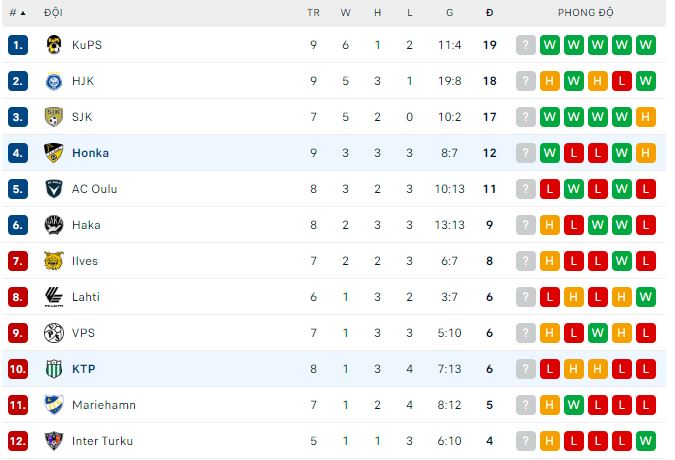
Task: Select the Honka team logo
Action: (x=54, y=153)
